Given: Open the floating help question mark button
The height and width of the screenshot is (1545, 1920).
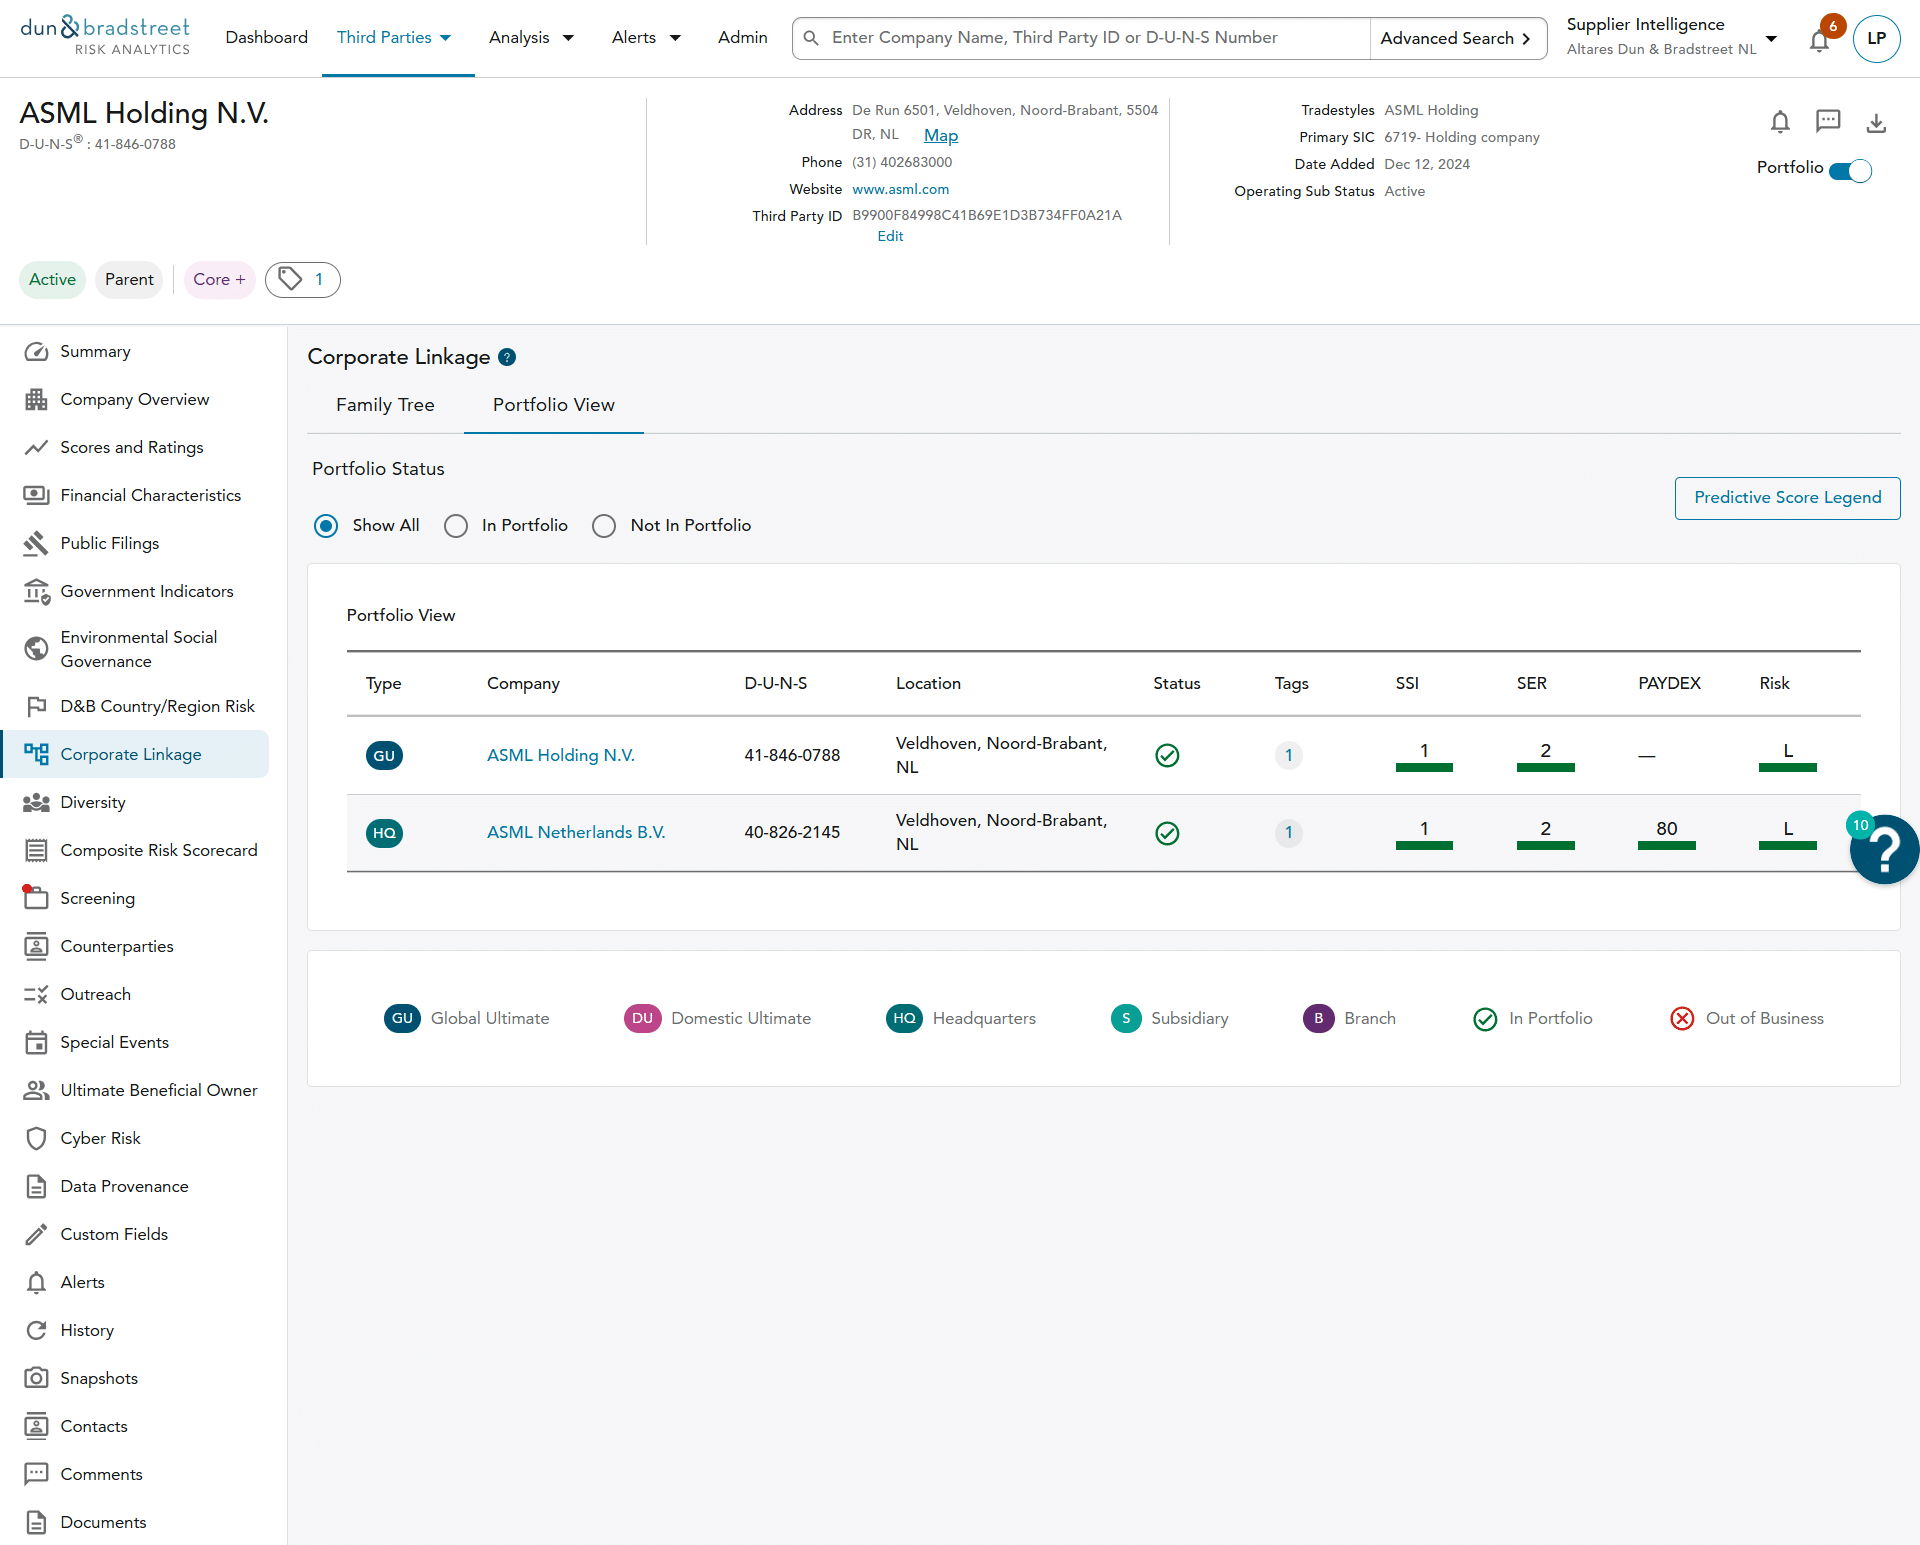Looking at the screenshot, I should [1884, 850].
